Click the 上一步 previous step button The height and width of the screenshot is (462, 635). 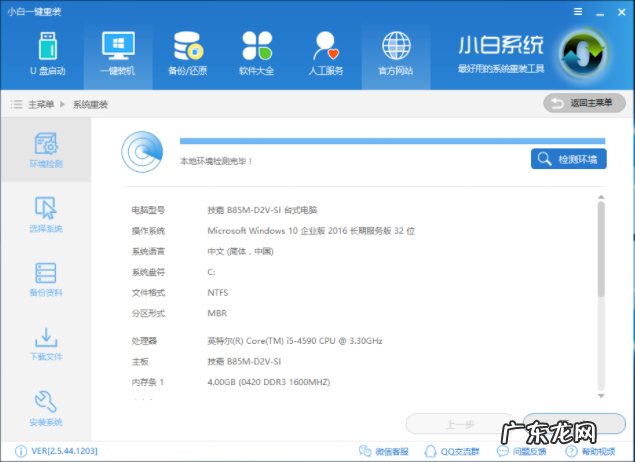460,424
